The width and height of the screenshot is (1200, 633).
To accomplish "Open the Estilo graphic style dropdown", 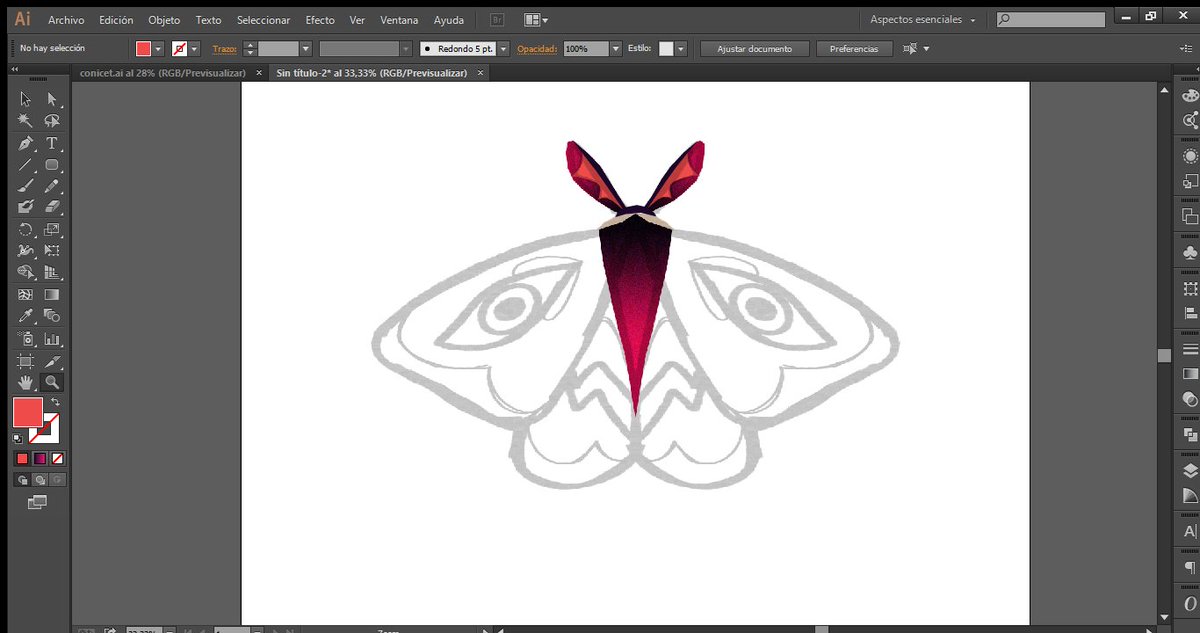I will click(681, 49).
